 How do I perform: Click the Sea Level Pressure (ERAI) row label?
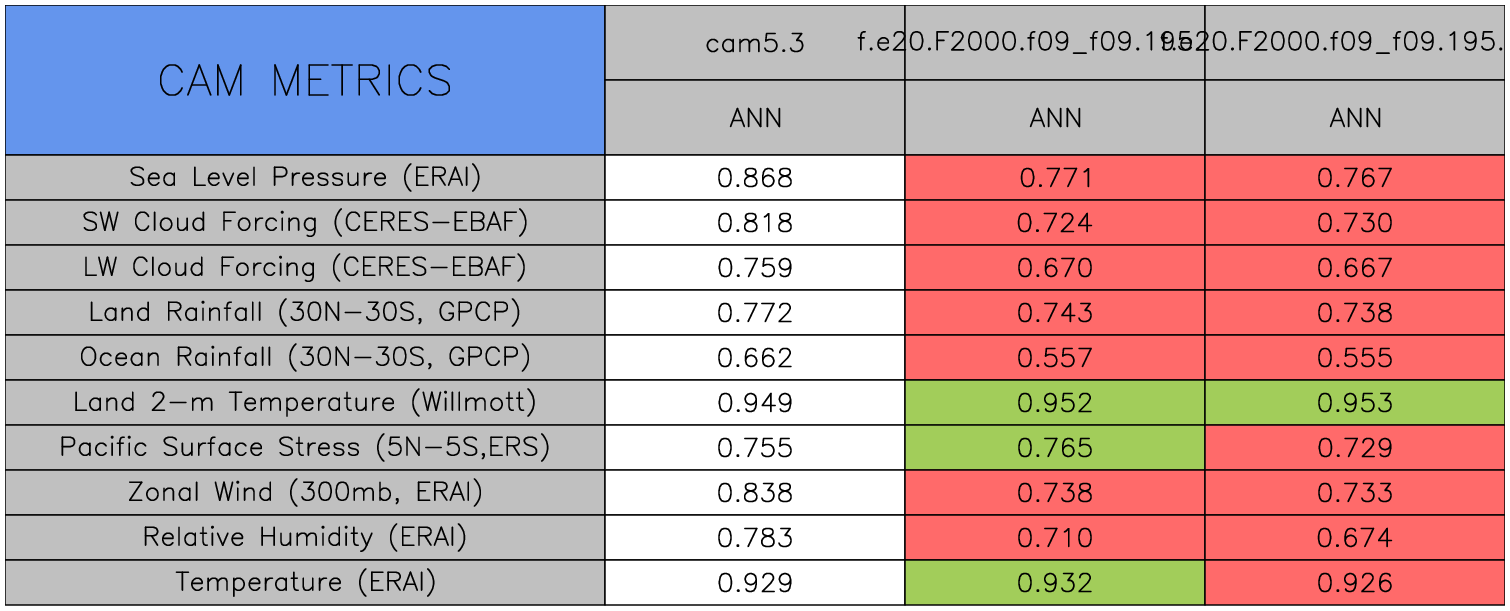(x=305, y=177)
